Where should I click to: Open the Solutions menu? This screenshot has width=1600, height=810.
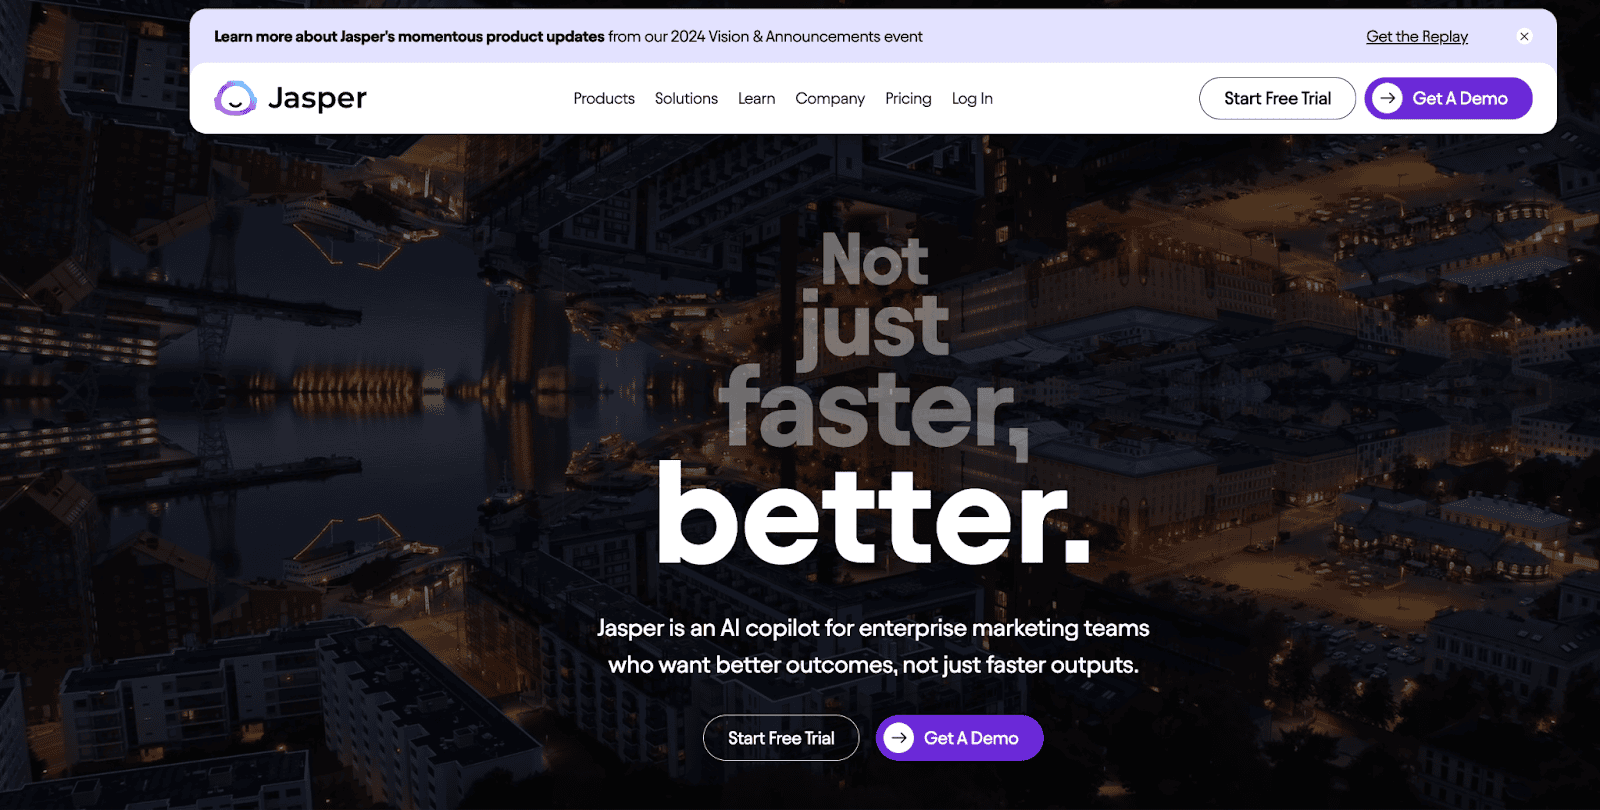tap(686, 98)
